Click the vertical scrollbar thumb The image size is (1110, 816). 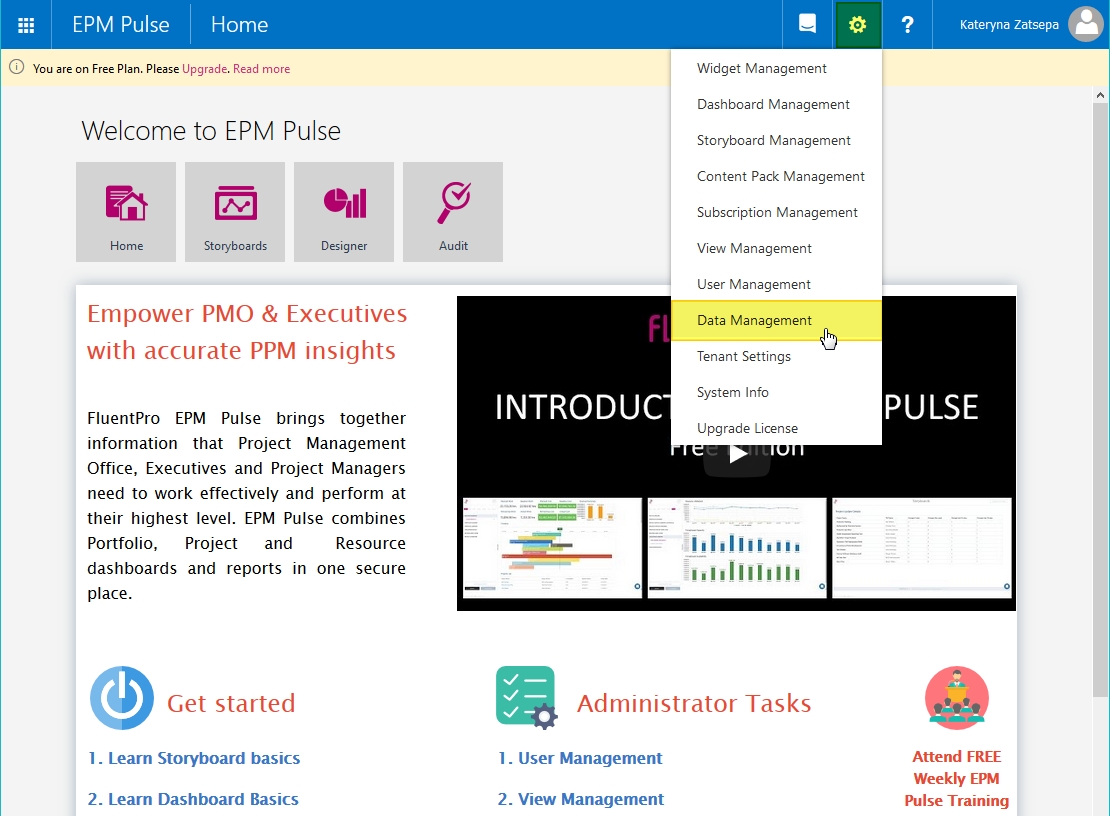pyautogui.click(x=1100, y=400)
